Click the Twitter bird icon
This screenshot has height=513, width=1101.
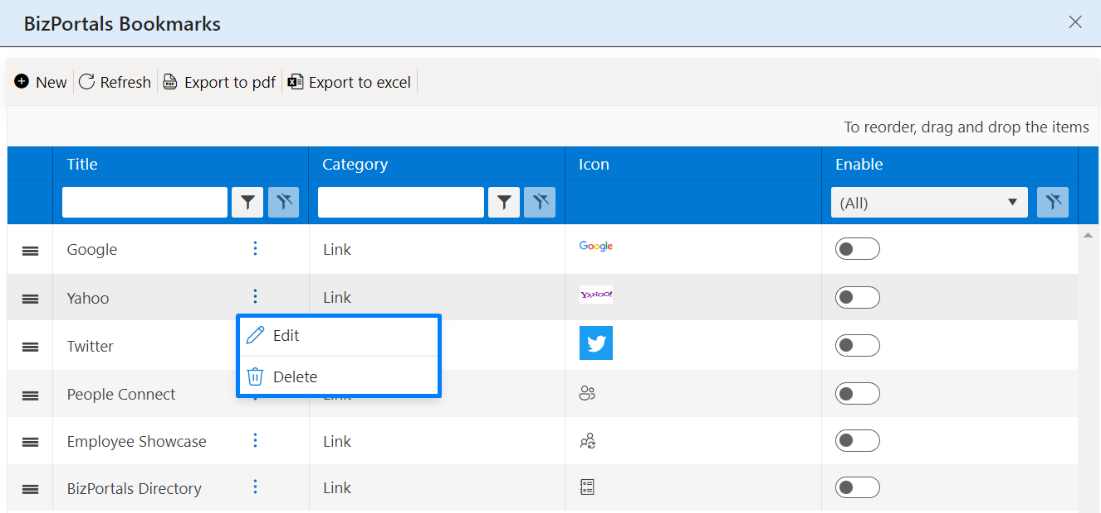[596, 343]
